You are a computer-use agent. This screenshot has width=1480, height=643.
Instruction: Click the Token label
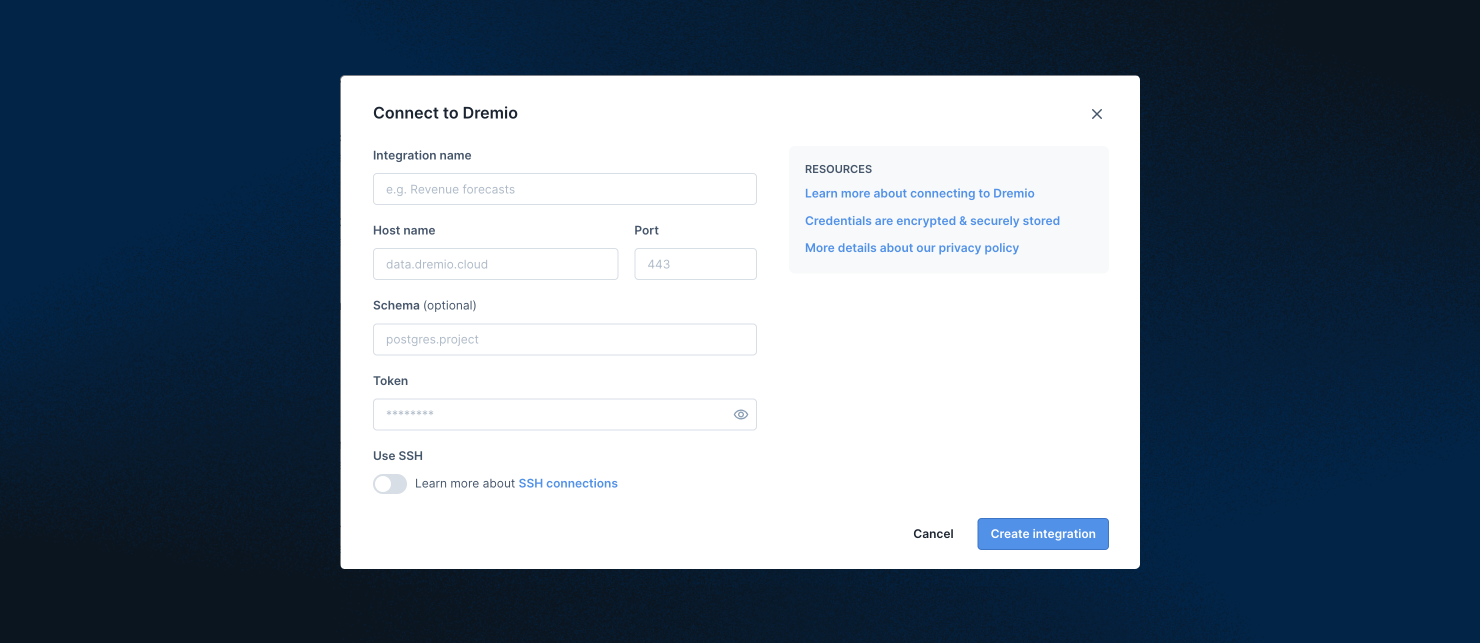390,381
